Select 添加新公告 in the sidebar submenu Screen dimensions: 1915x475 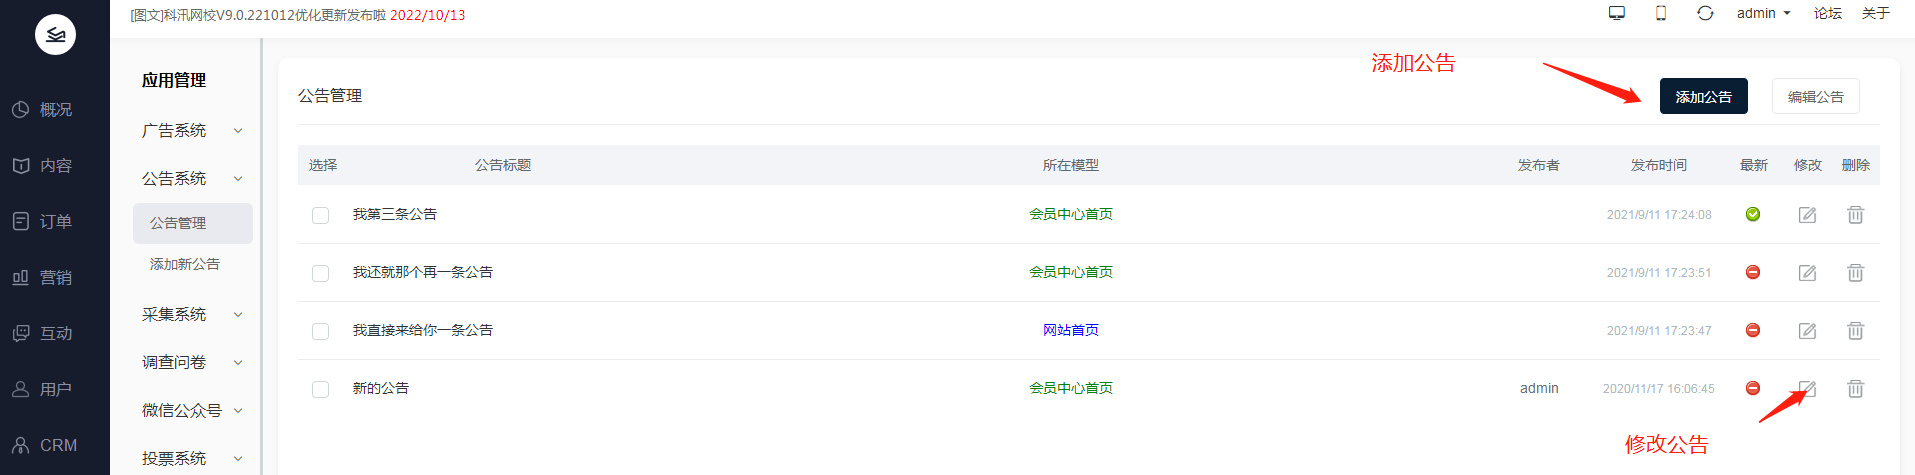[185, 264]
